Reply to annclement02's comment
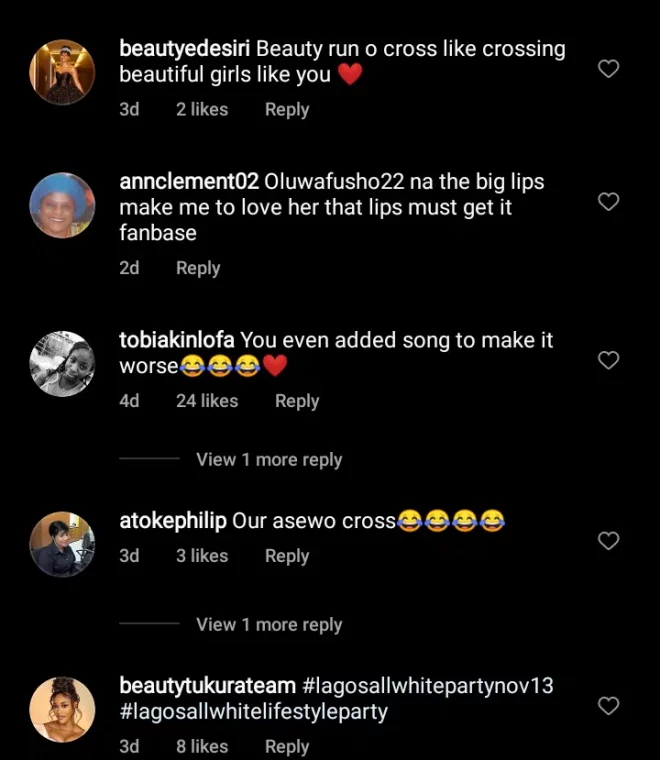The width and height of the screenshot is (660, 760). point(198,268)
